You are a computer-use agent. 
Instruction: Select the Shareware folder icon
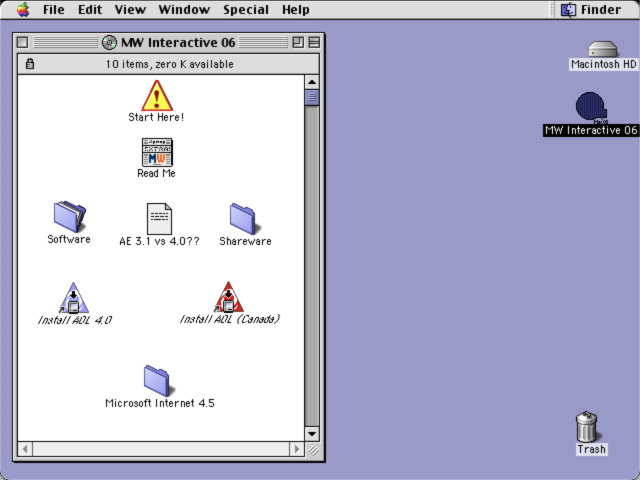coord(245,219)
